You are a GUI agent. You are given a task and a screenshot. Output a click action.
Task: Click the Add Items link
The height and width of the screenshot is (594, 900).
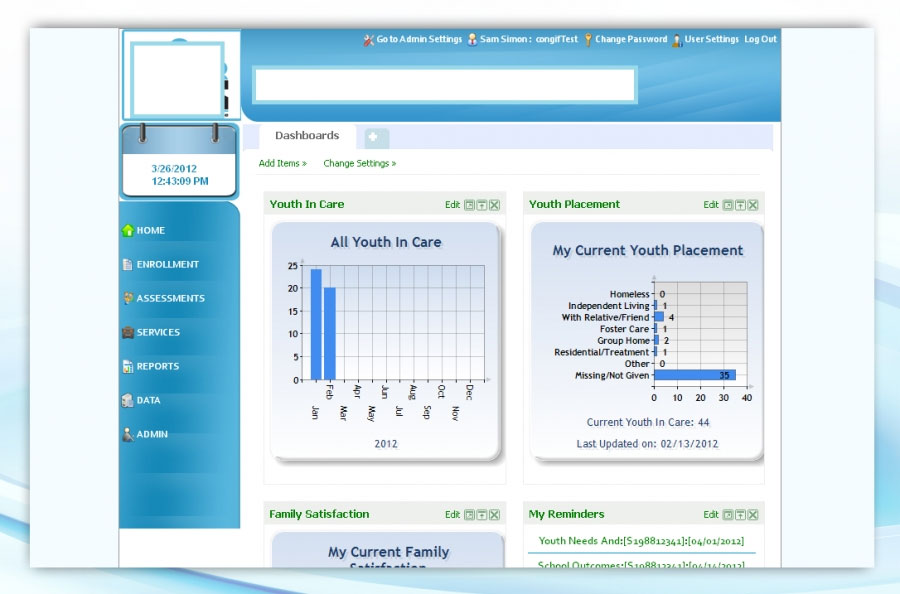[282, 164]
